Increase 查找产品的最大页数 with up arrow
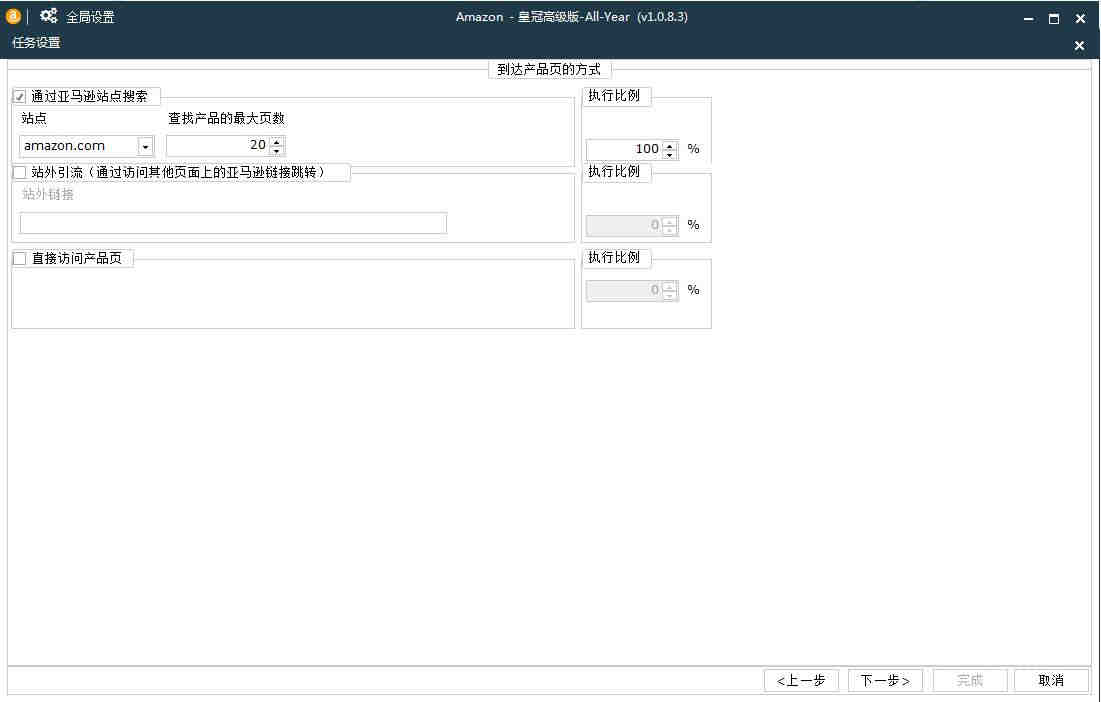 [x=277, y=141]
